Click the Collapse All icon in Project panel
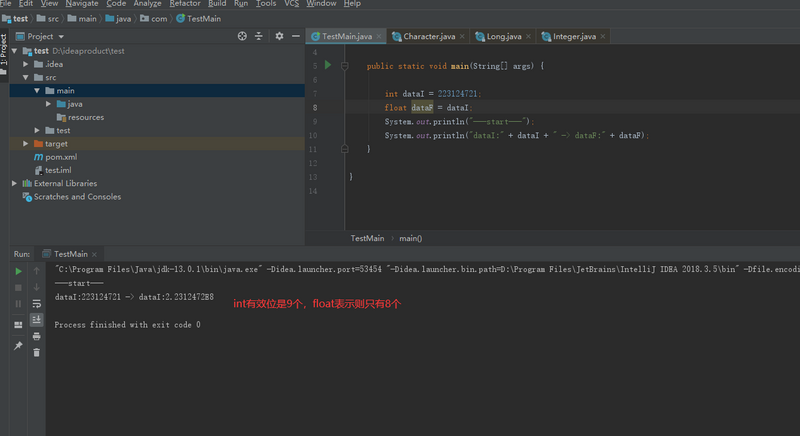Viewport: 800px width, 436px height. 259,36
